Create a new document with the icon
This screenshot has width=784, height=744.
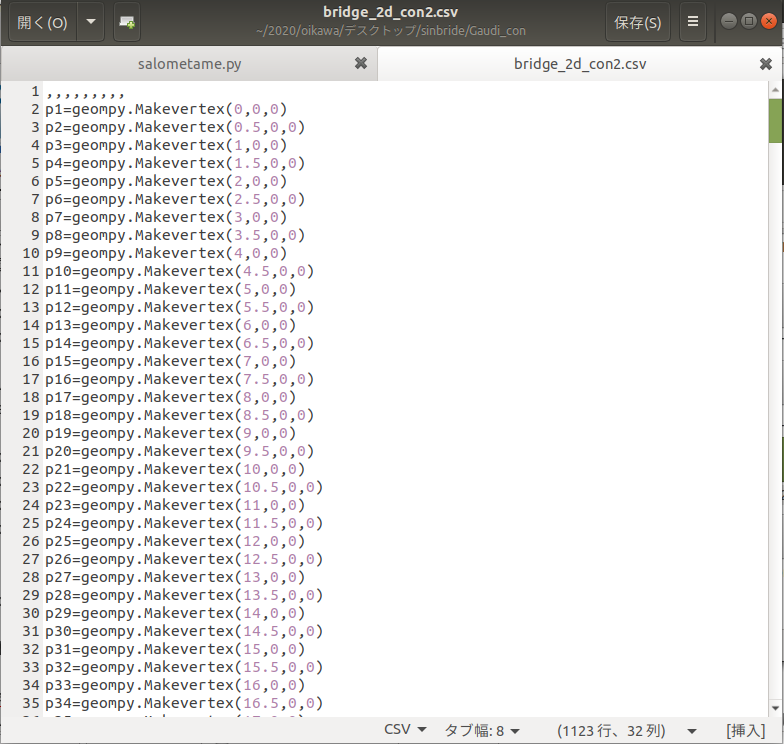[127, 22]
